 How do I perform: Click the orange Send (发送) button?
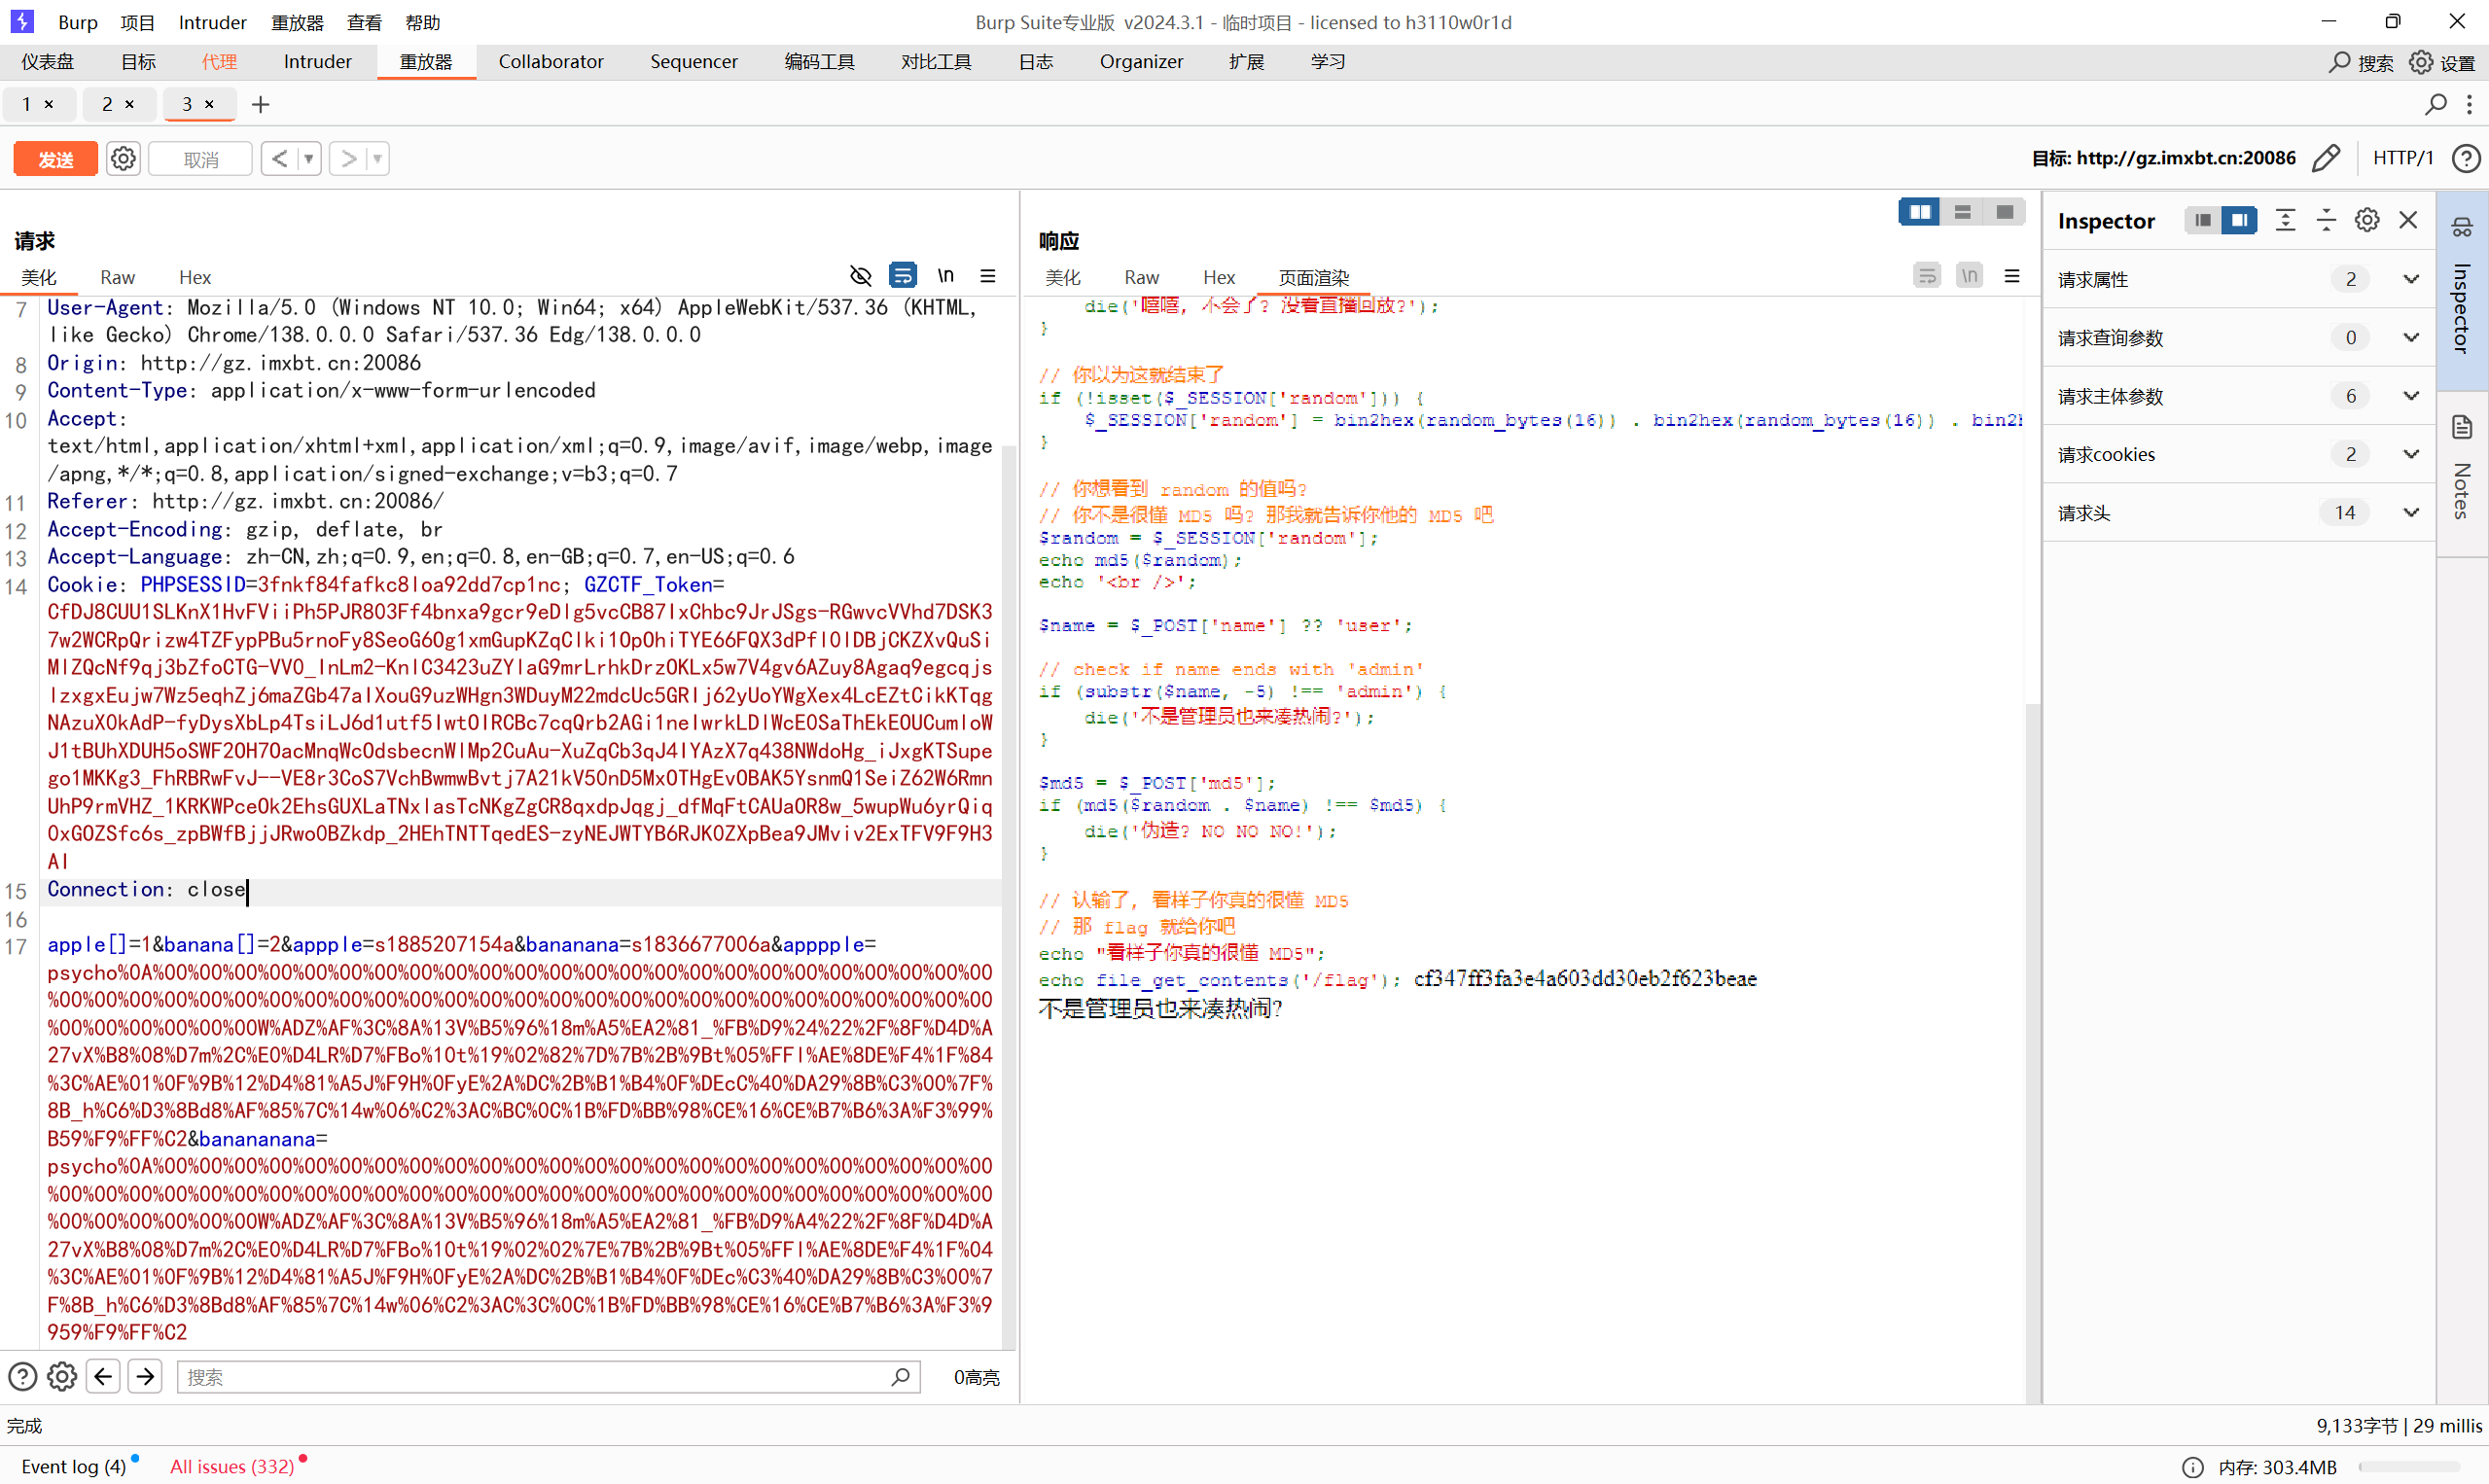56,159
